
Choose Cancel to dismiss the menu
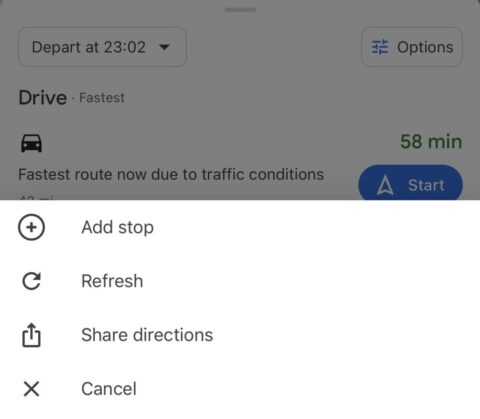pyautogui.click(x=240, y=389)
